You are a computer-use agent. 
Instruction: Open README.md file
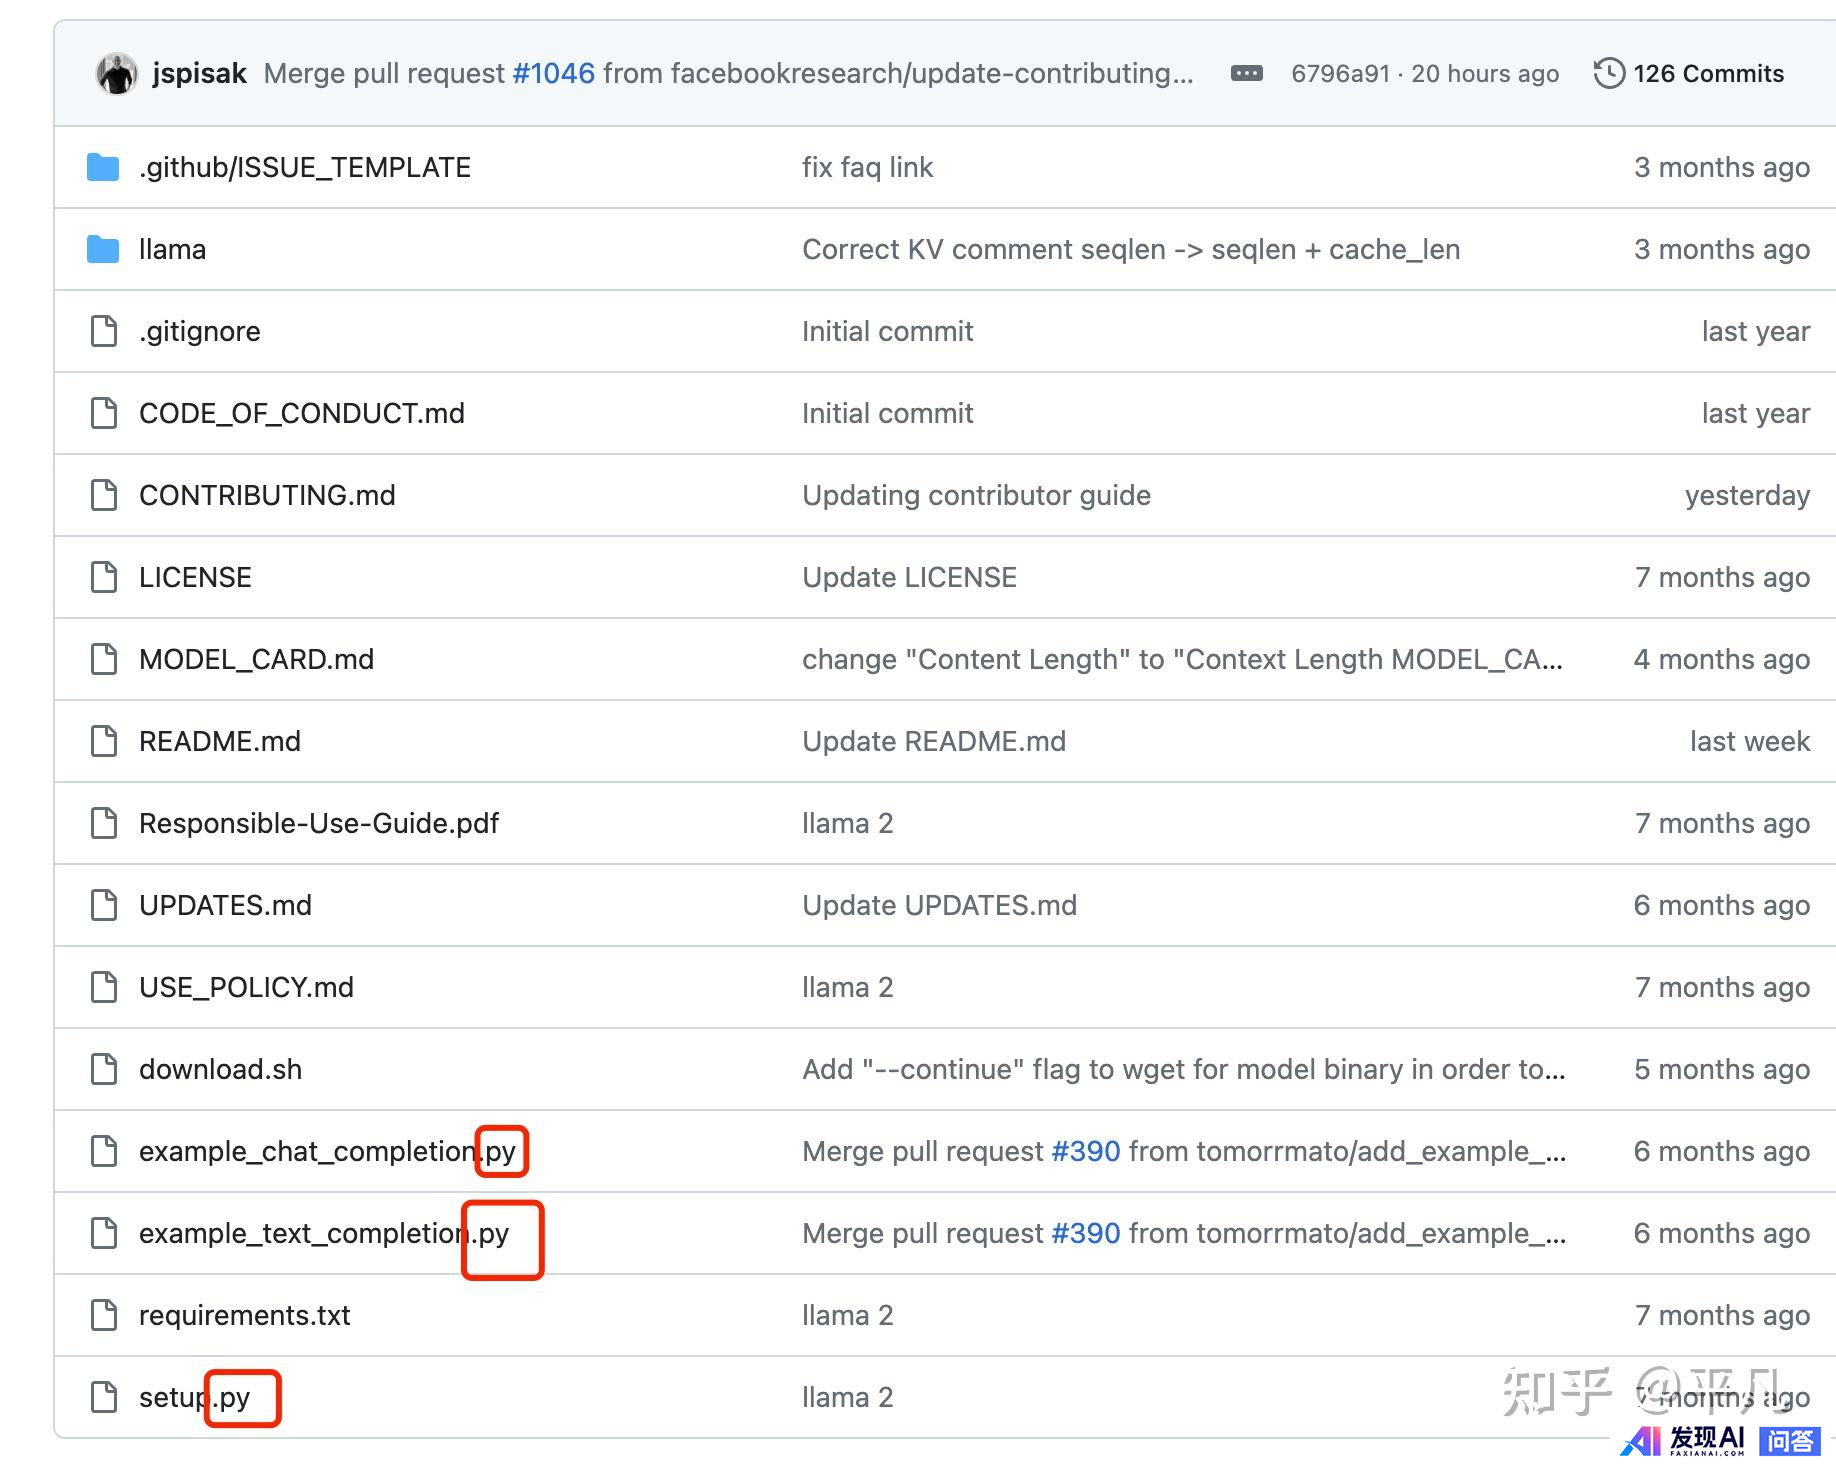click(x=220, y=741)
